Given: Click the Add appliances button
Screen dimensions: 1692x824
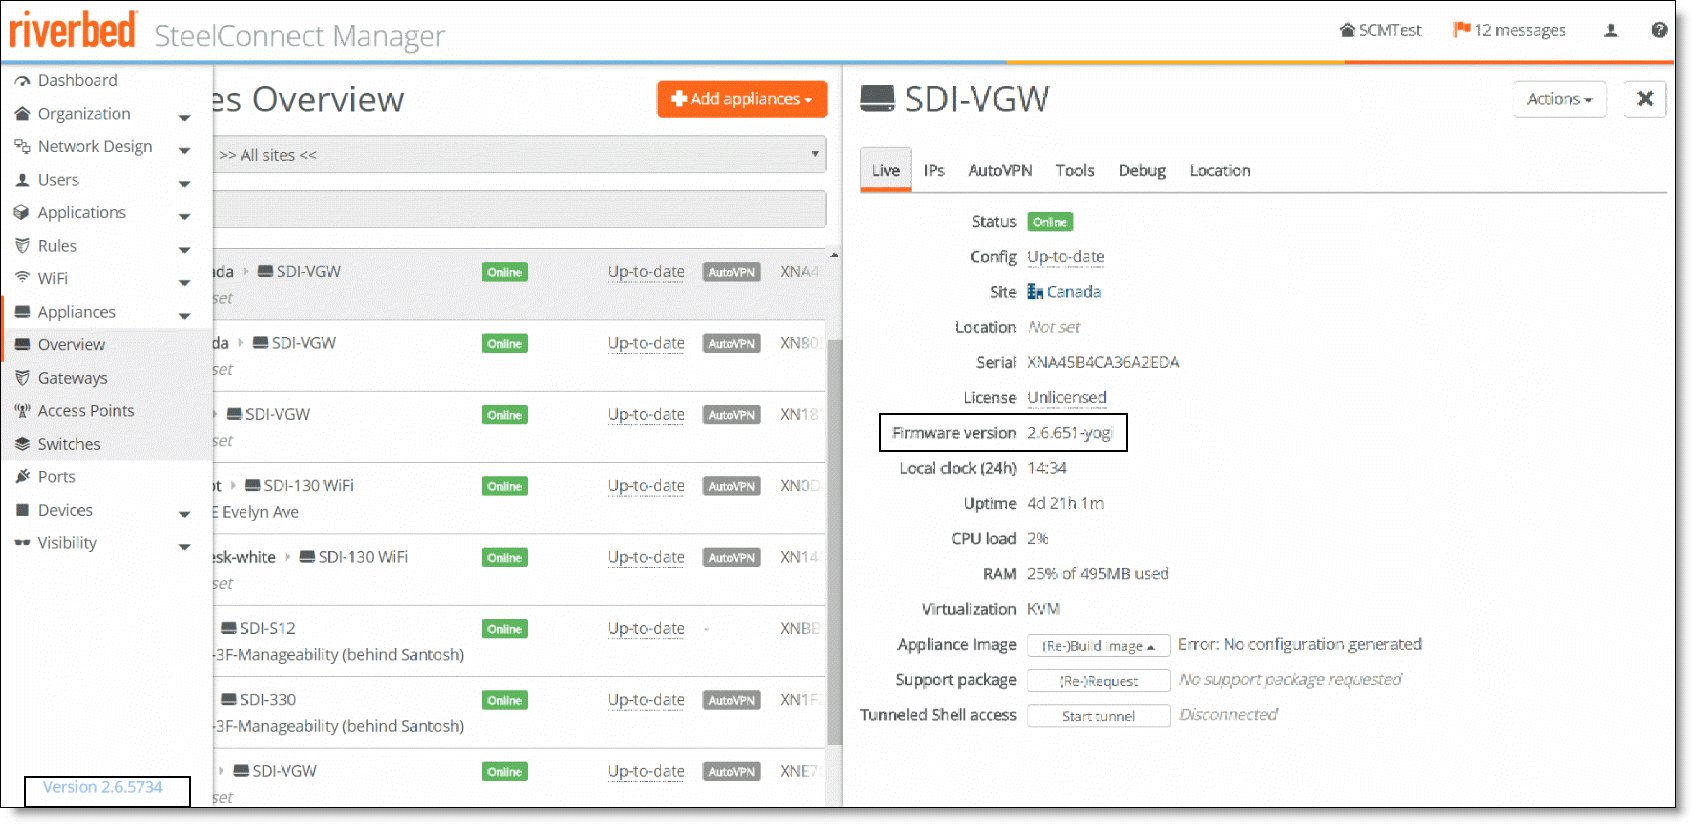Looking at the screenshot, I should pyautogui.click(x=742, y=99).
